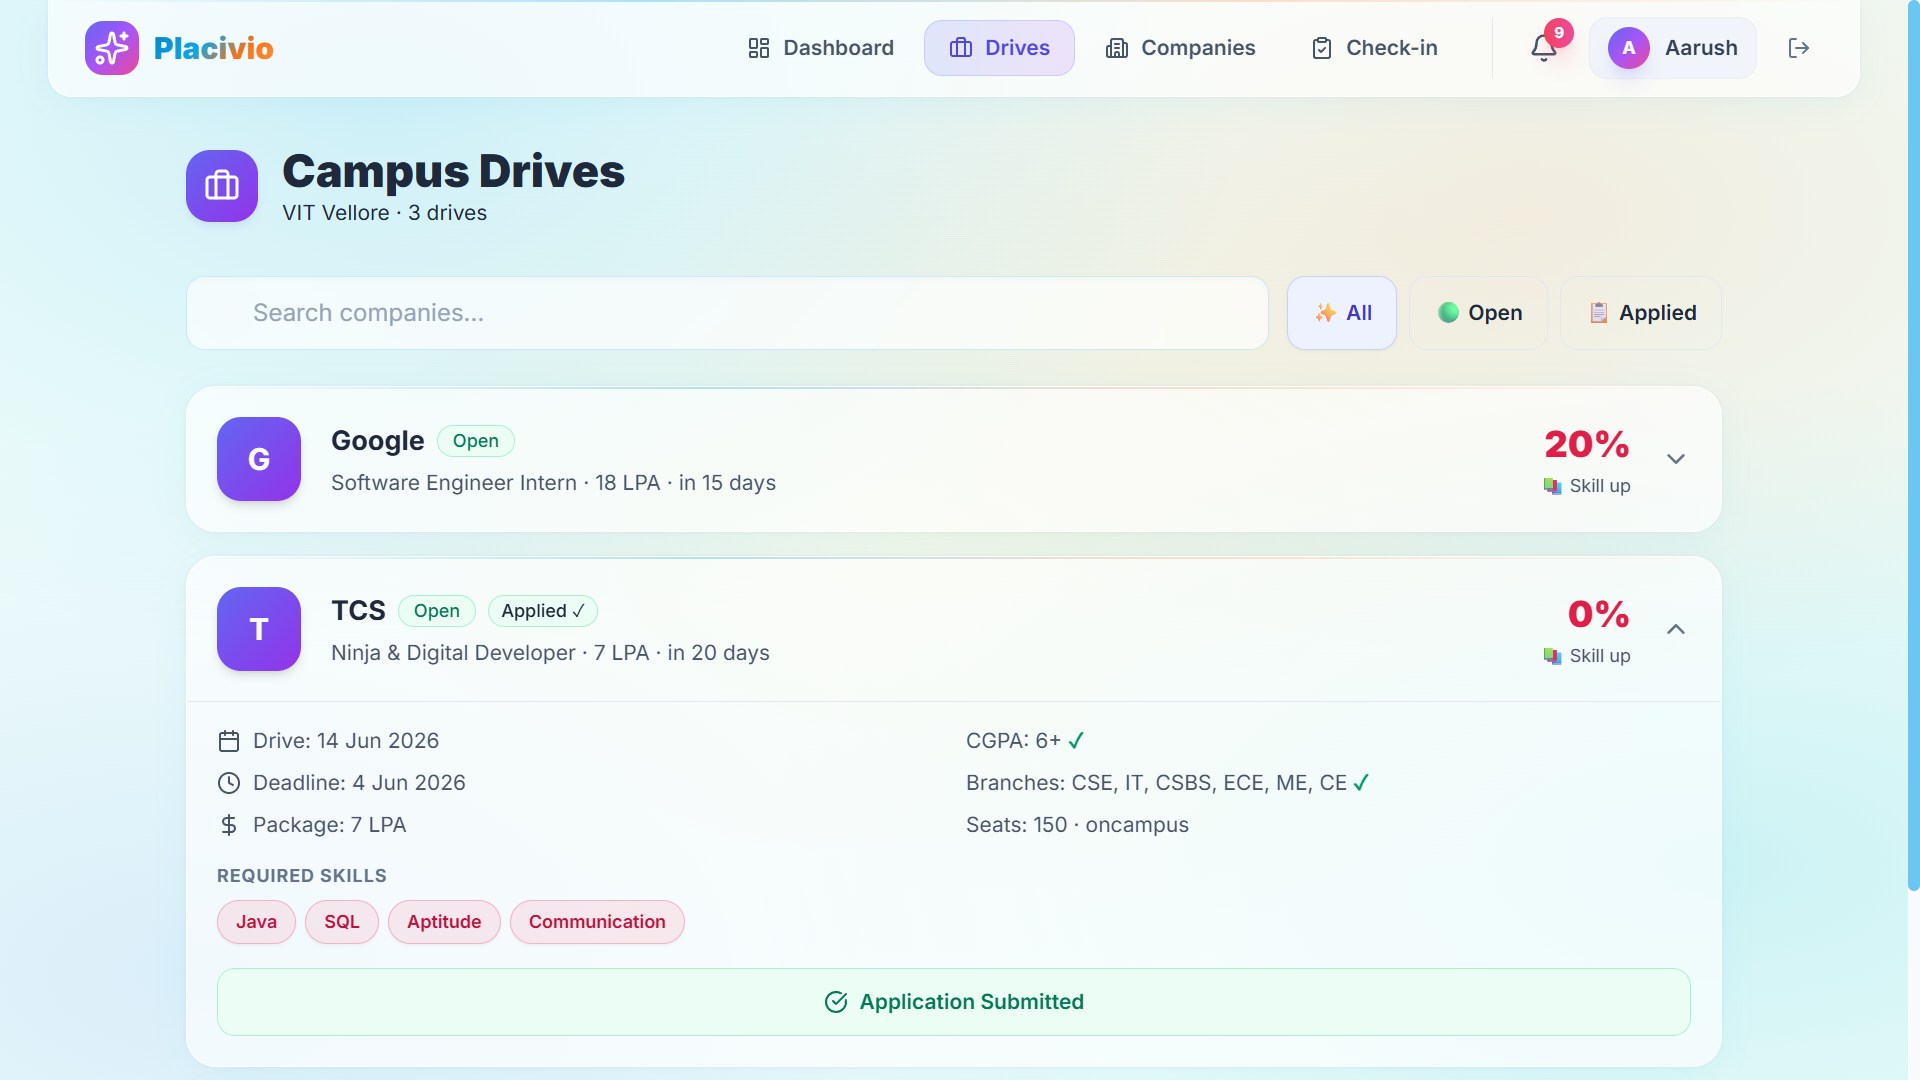Click the 0% match score on TCS
The height and width of the screenshot is (1080, 1920).
click(1599, 614)
